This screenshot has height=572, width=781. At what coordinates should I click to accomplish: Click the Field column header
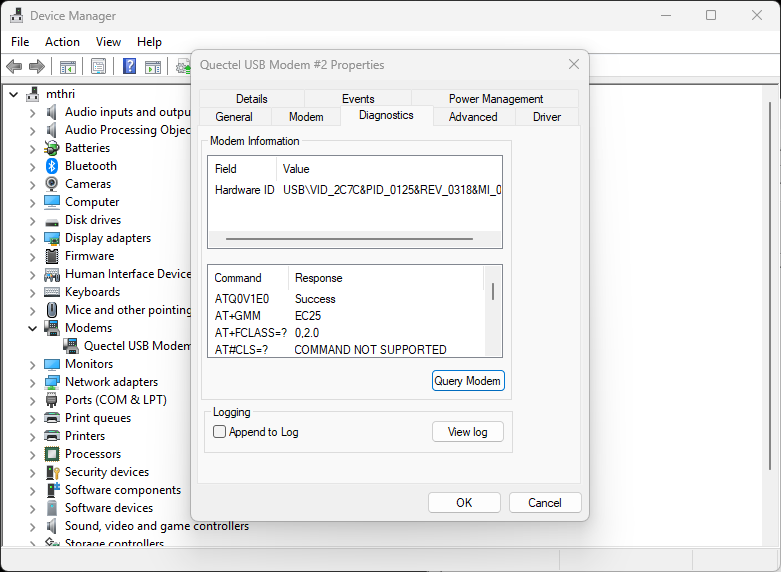coord(243,169)
